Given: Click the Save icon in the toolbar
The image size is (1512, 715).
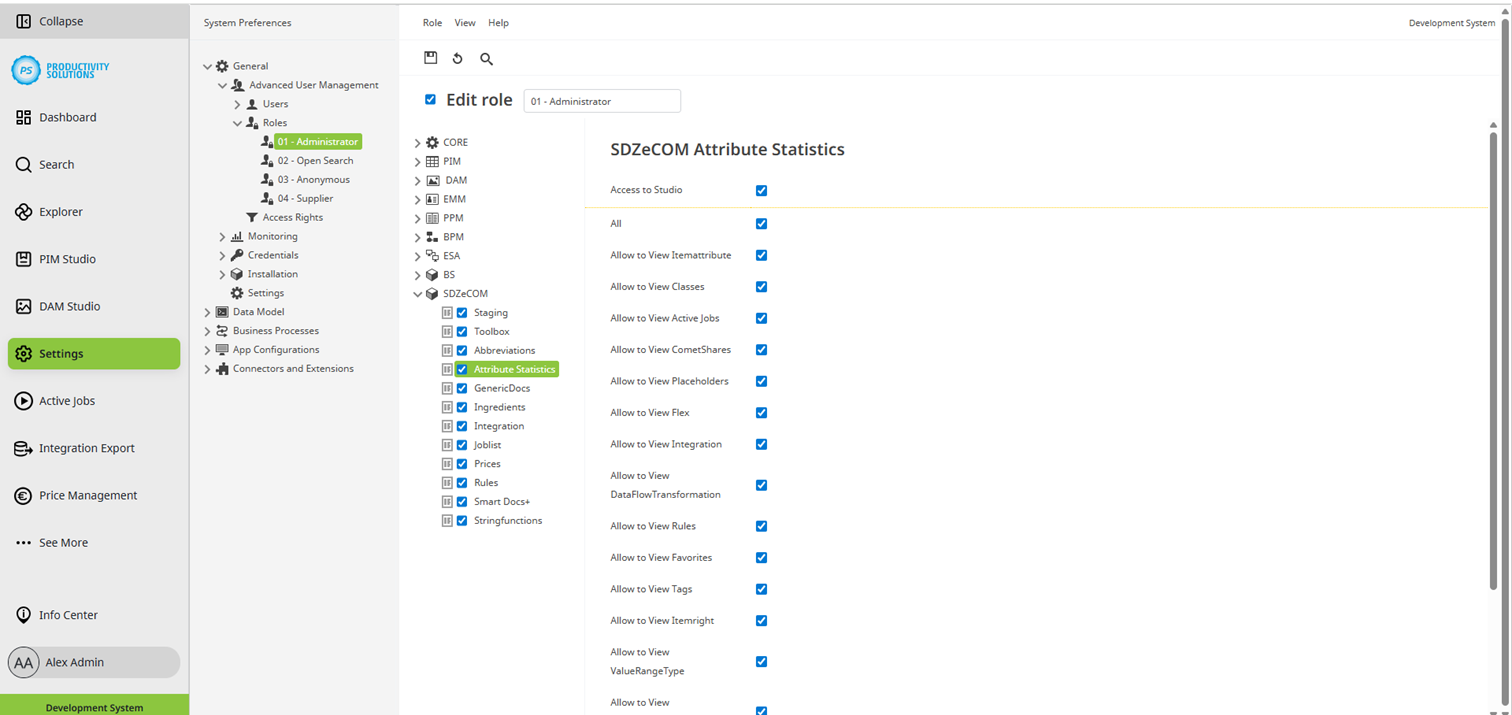Looking at the screenshot, I should click(431, 58).
